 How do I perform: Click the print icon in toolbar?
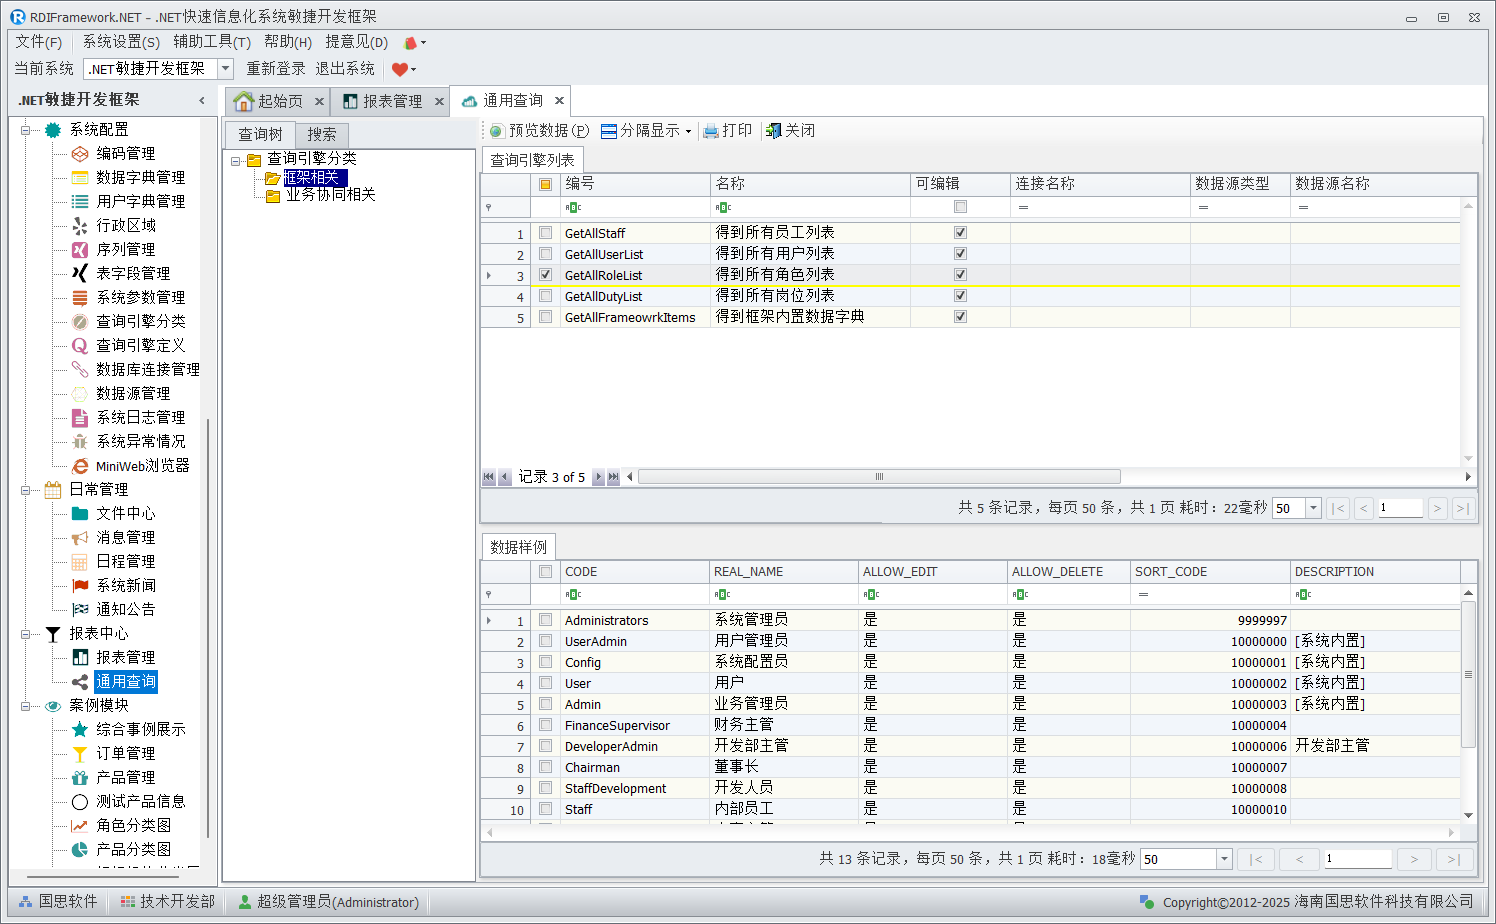click(711, 131)
